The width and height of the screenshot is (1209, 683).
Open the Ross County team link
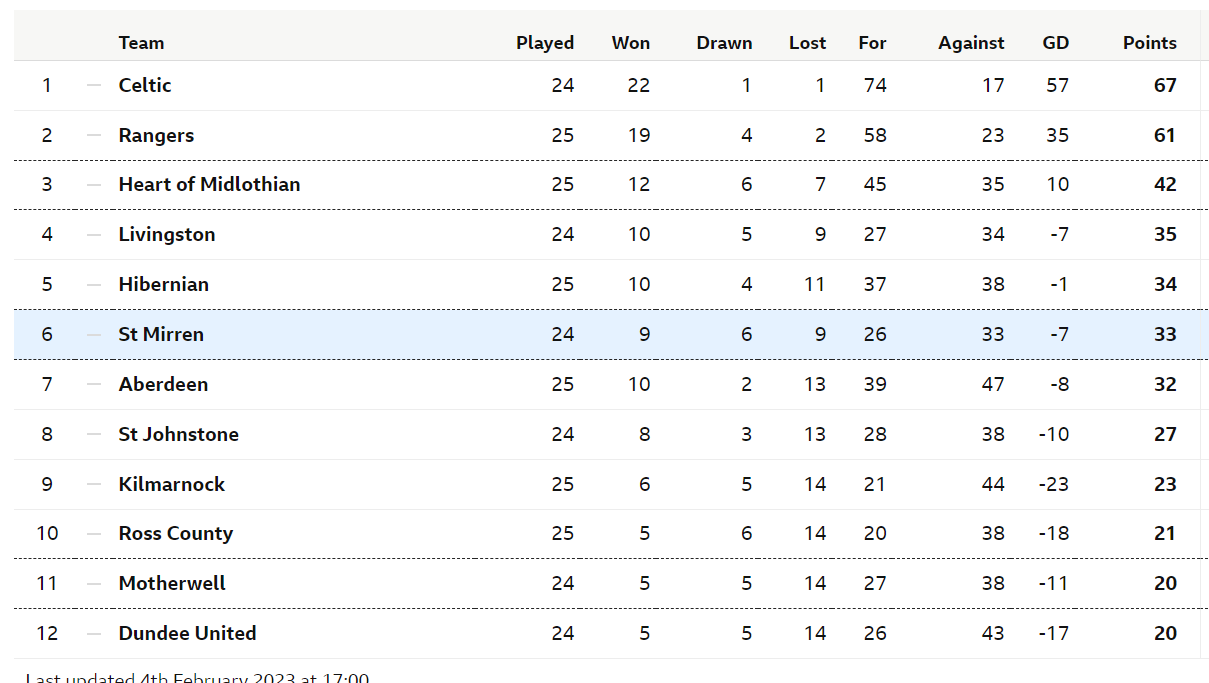[176, 533]
